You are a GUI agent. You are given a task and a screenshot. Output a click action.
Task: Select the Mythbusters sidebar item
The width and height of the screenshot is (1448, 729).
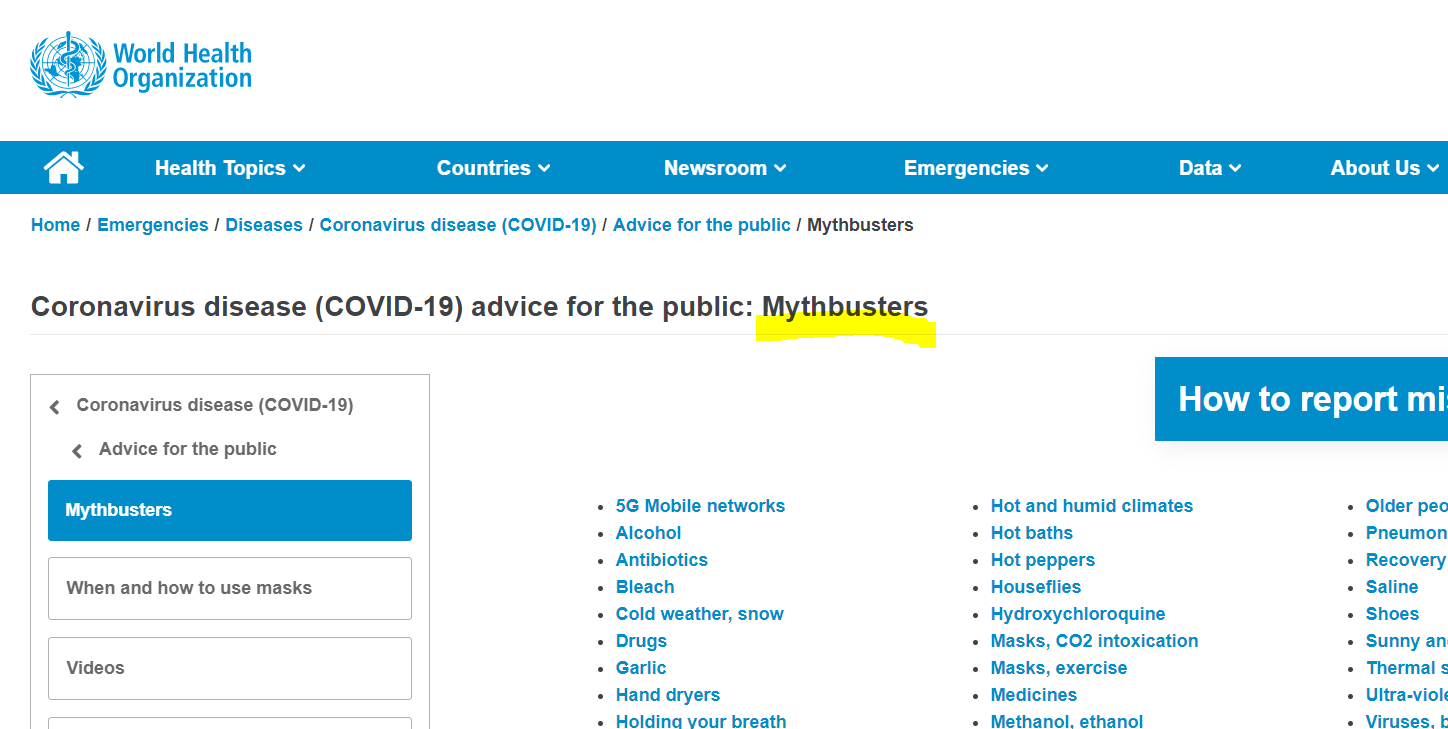click(x=230, y=510)
